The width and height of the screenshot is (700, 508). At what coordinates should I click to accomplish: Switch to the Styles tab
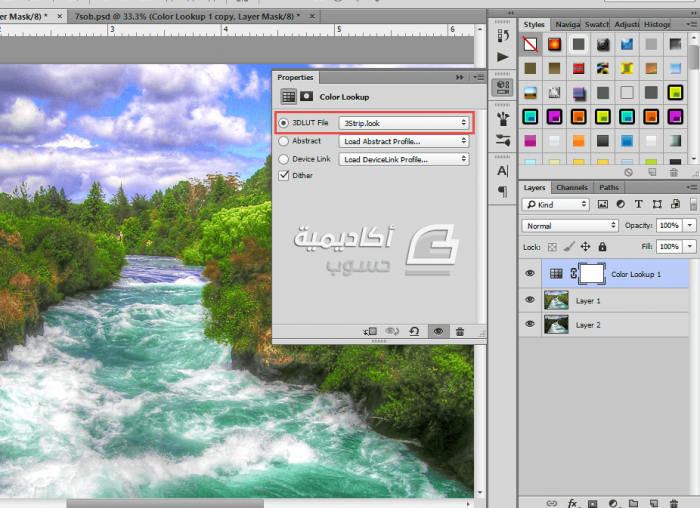coord(534,25)
